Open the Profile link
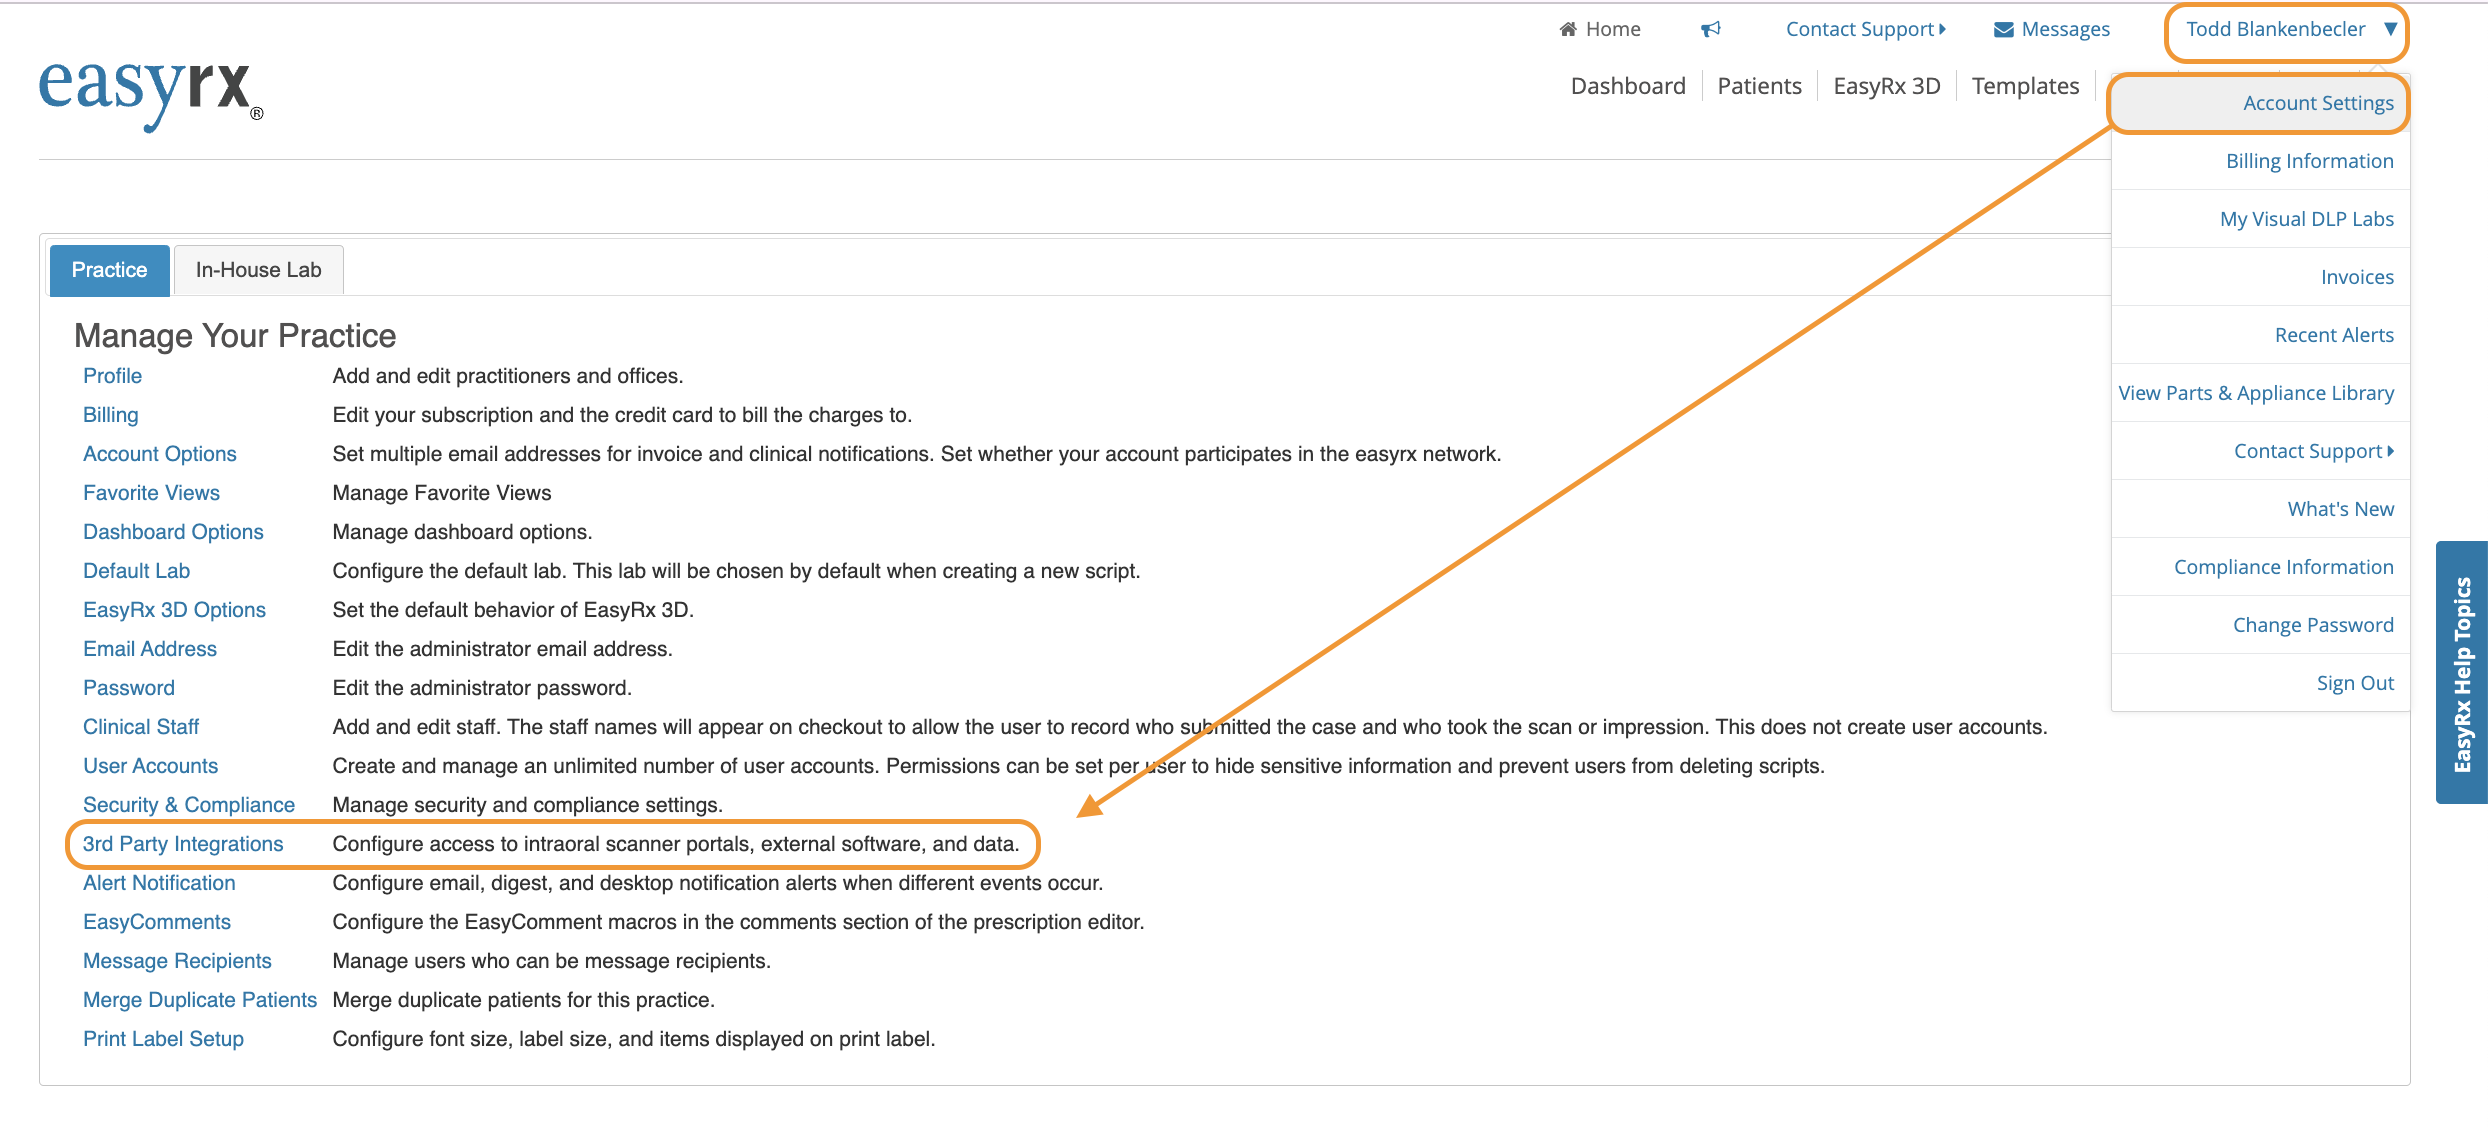The width and height of the screenshot is (2488, 1132). [x=112, y=376]
